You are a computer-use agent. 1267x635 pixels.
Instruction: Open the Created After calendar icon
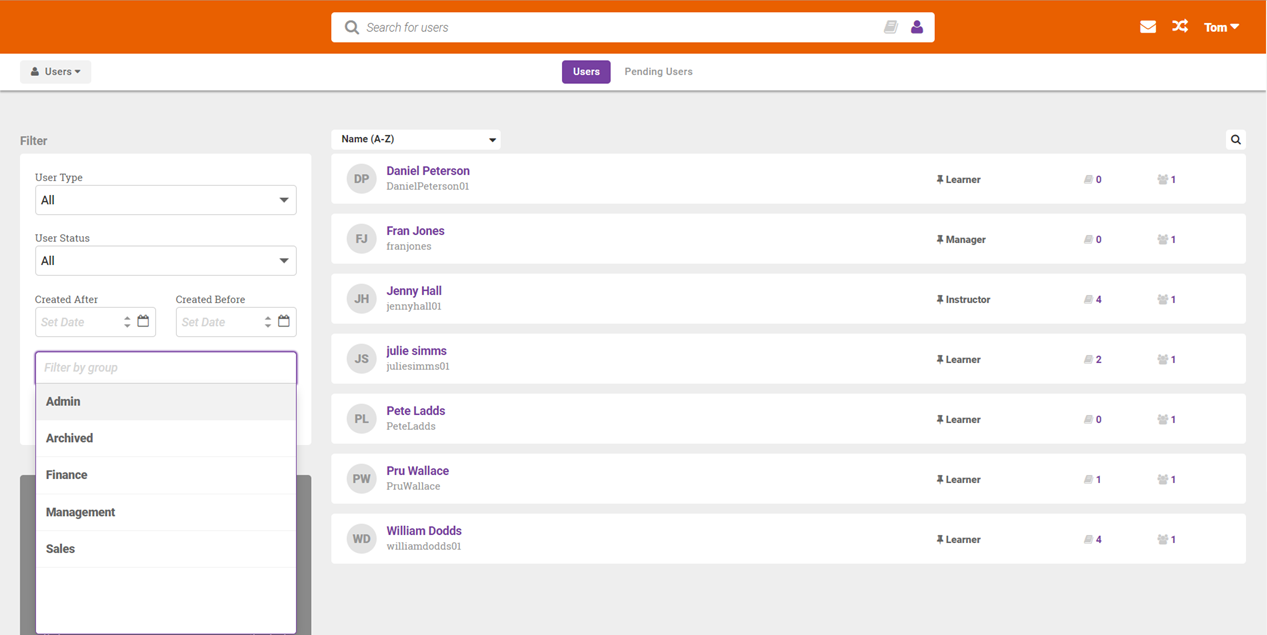[143, 321]
